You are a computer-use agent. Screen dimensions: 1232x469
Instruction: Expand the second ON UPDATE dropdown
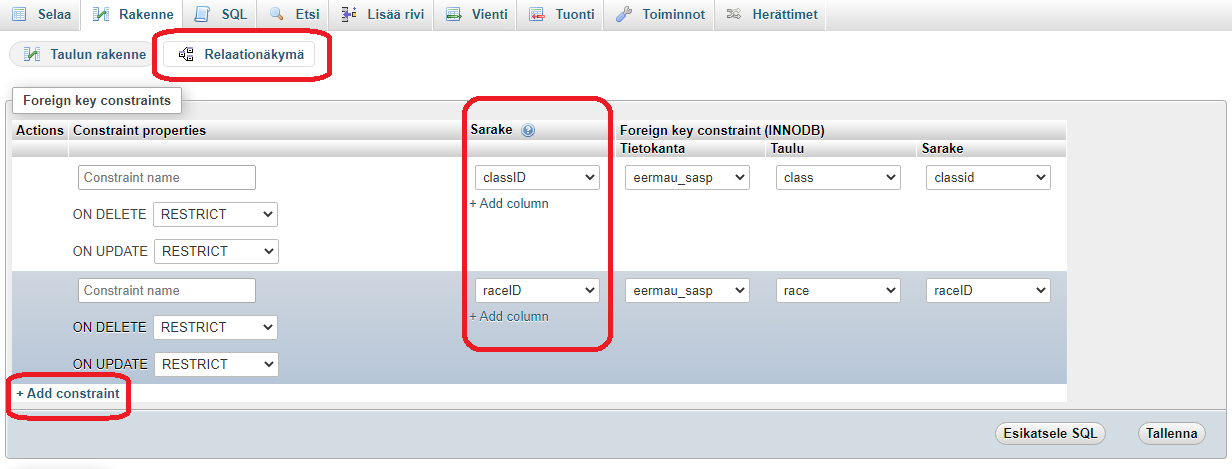(x=215, y=364)
